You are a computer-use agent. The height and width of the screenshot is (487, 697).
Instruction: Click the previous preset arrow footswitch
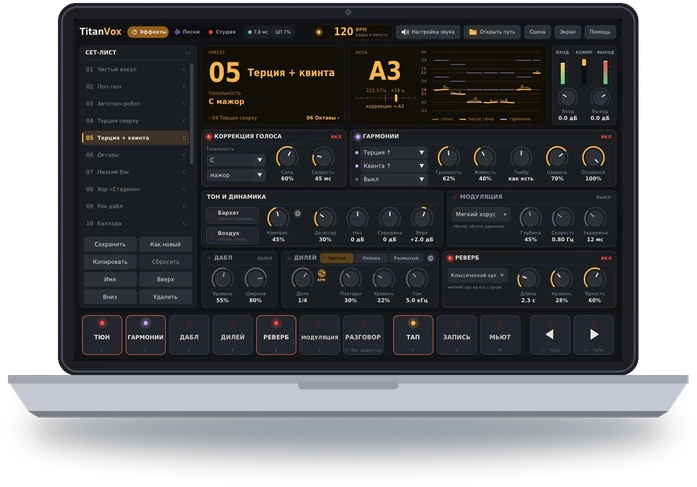pos(550,335)
